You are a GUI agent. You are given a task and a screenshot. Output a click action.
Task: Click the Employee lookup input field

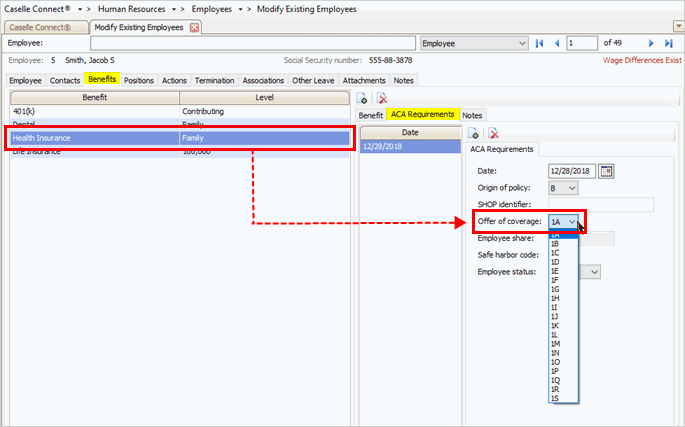252,44
